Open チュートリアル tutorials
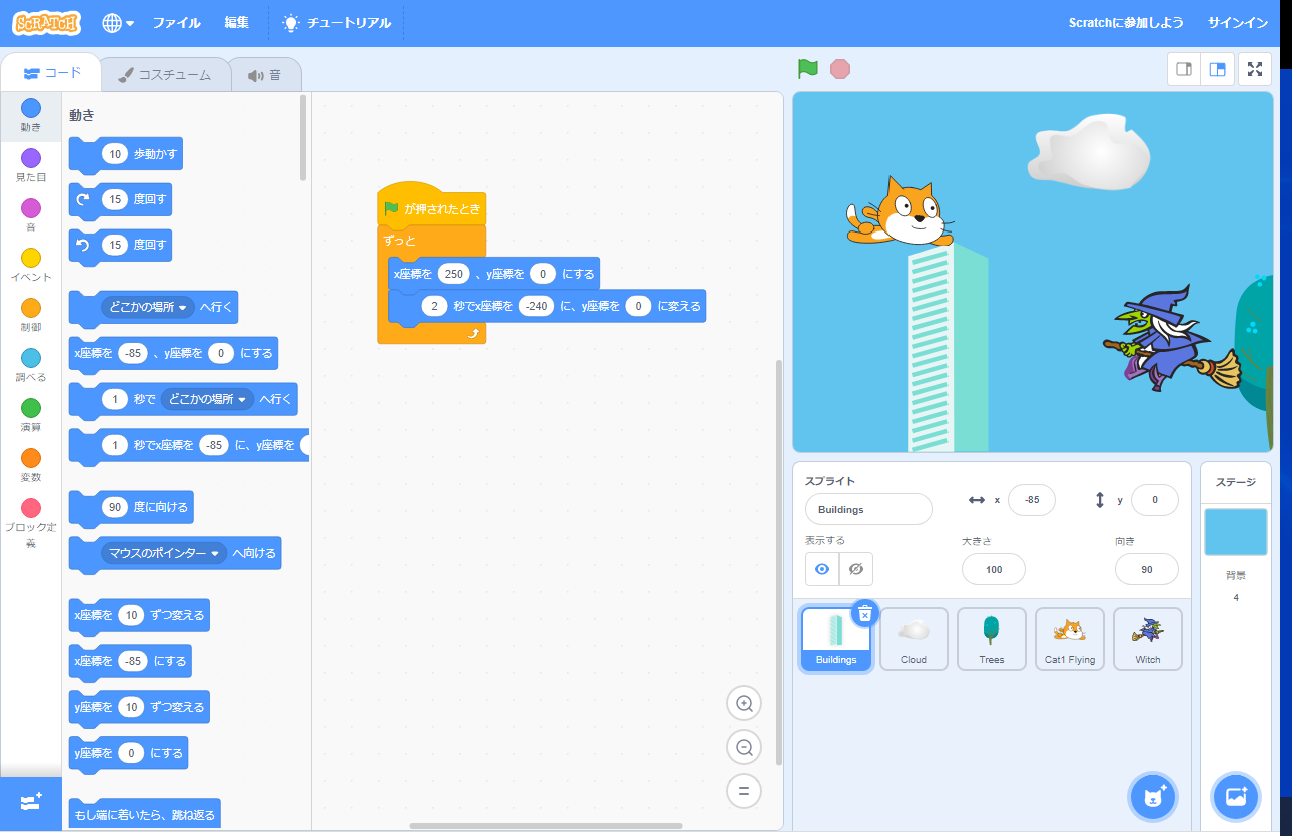 coord(336,22)
